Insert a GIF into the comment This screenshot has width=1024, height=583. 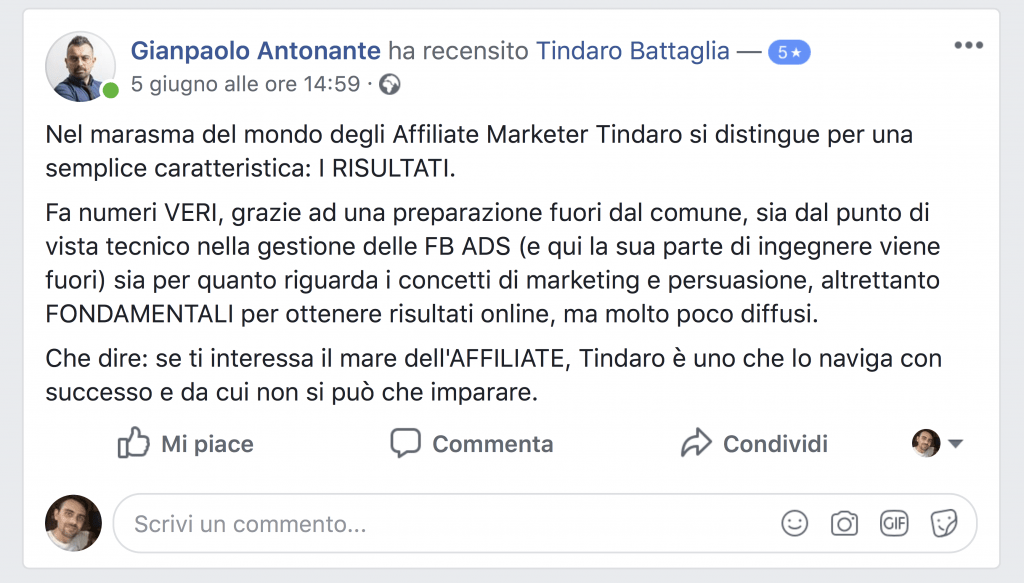tap(894, 523)
